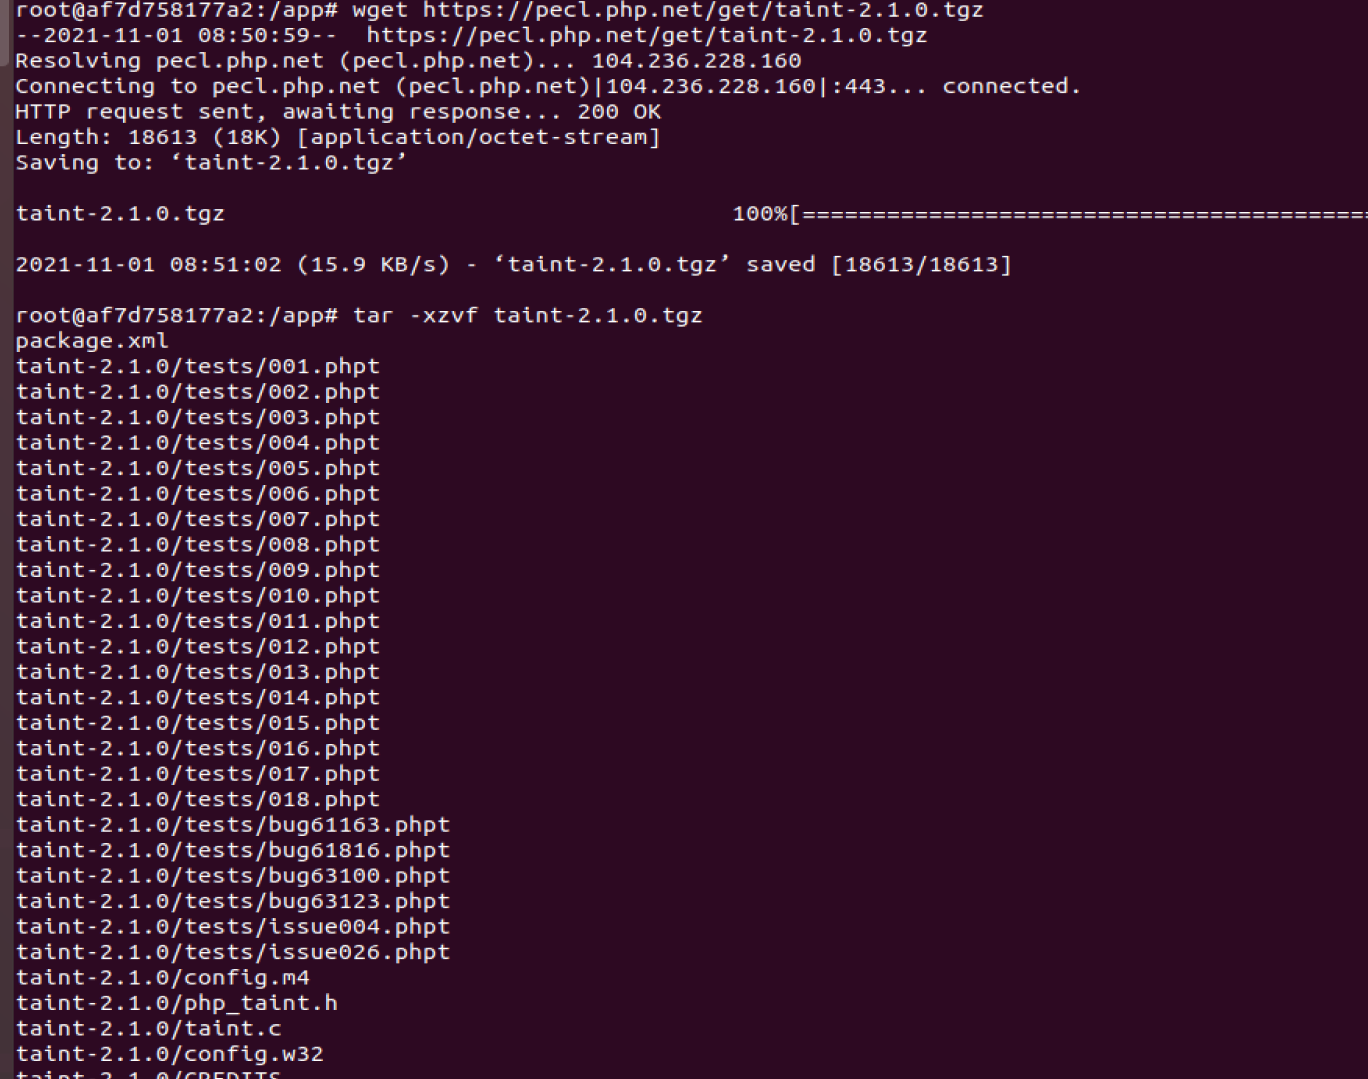Viewport: 1368px width, 1079px height.
Task: Click the tests/bug61163.phpt entry
Action: tap(233, 825)
